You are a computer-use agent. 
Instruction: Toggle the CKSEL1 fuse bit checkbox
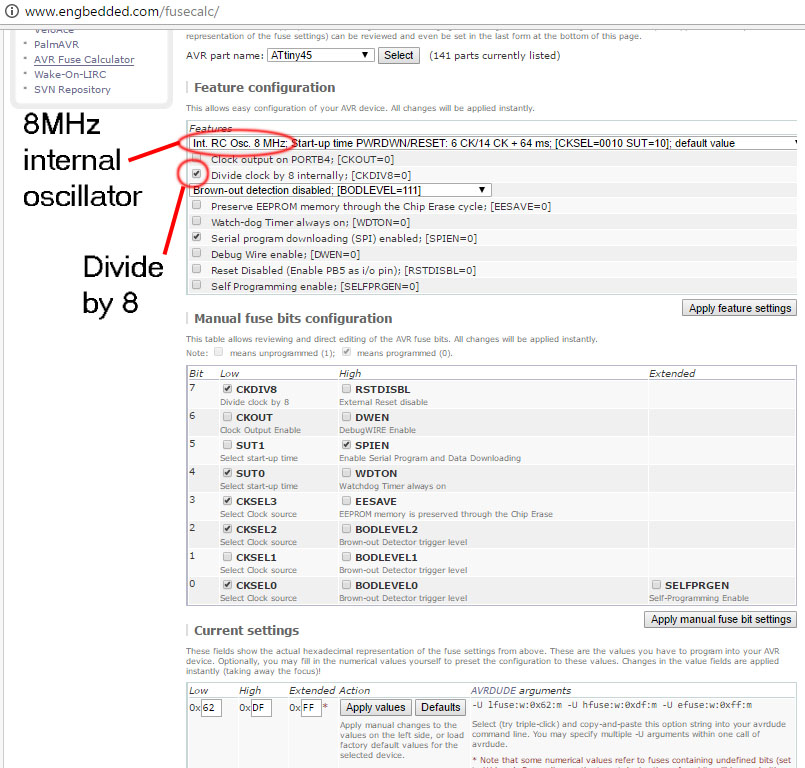(227, 556)
